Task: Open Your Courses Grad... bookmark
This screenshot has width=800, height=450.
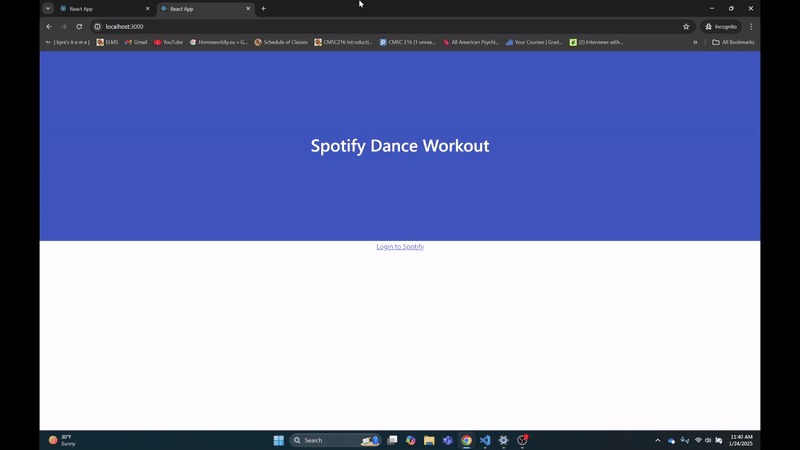Action: (534, 42)
